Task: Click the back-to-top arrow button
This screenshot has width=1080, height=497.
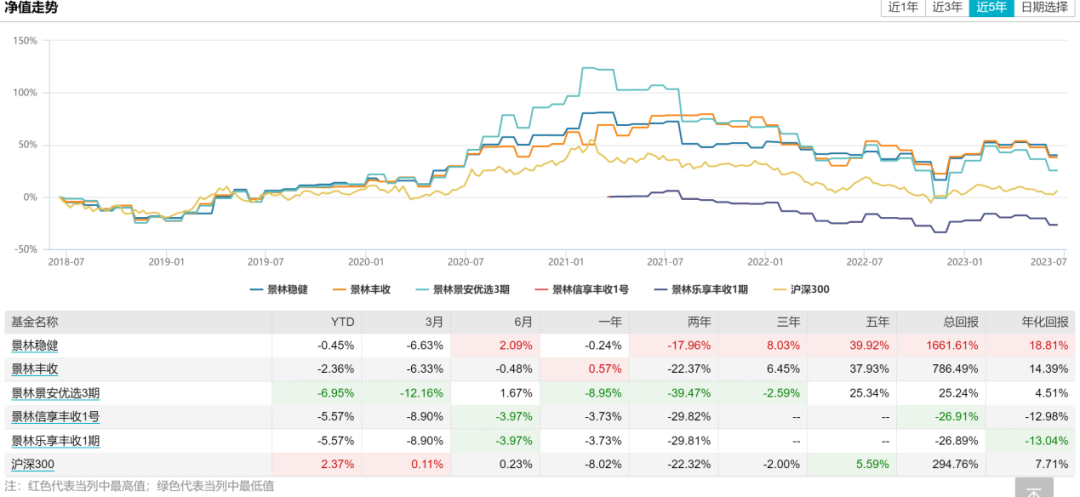Action: coord(1033,487)
